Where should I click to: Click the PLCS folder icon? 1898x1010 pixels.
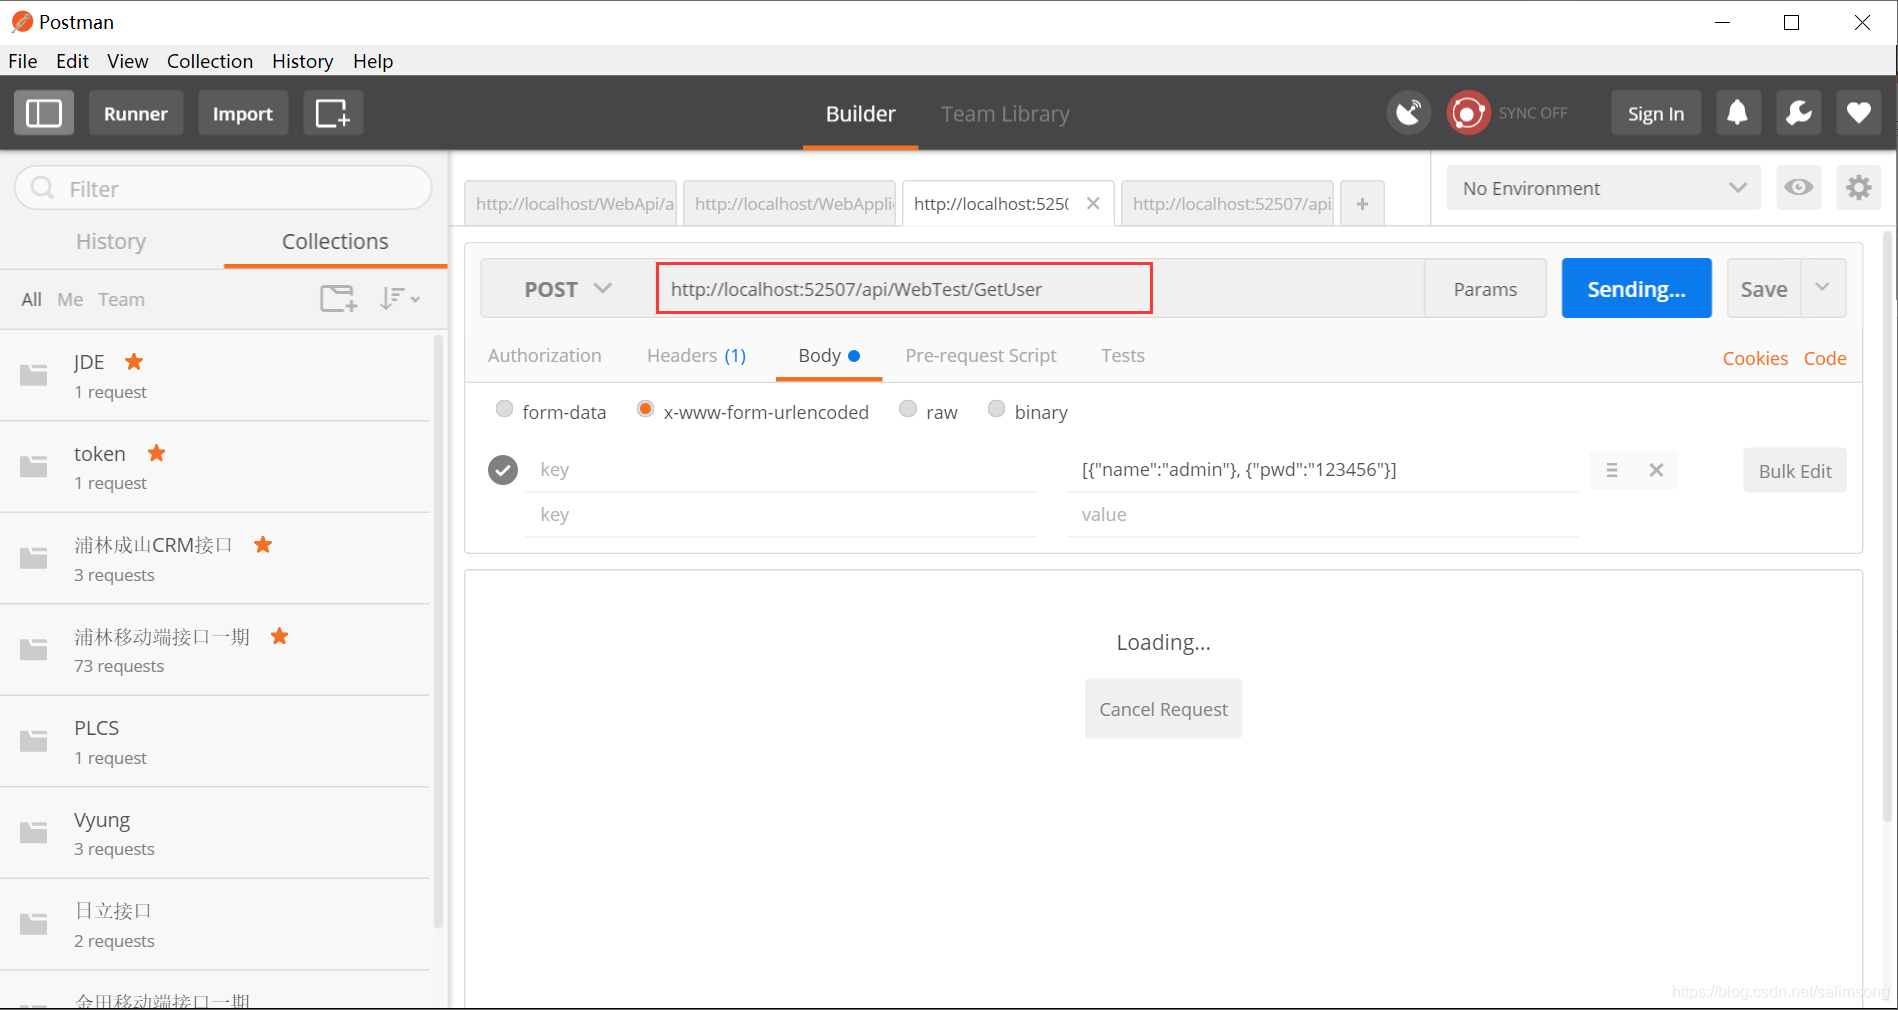point(34,741)
